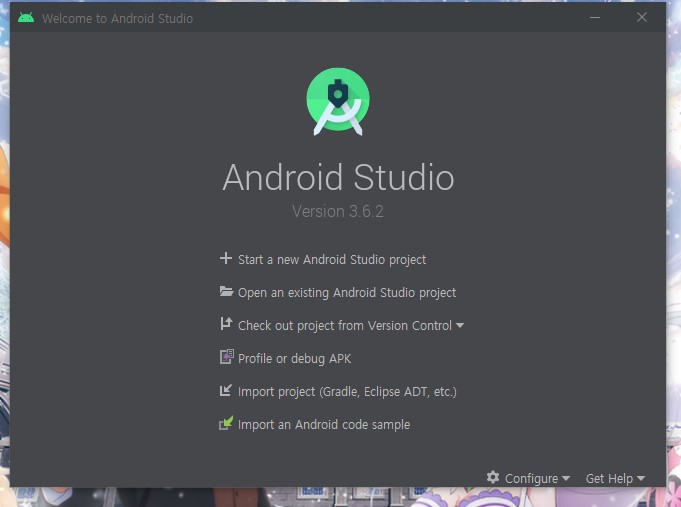This screenshot has height=507, width=681.
Task: Click the Version Control checkout icon
Action: tap(226, 324)
